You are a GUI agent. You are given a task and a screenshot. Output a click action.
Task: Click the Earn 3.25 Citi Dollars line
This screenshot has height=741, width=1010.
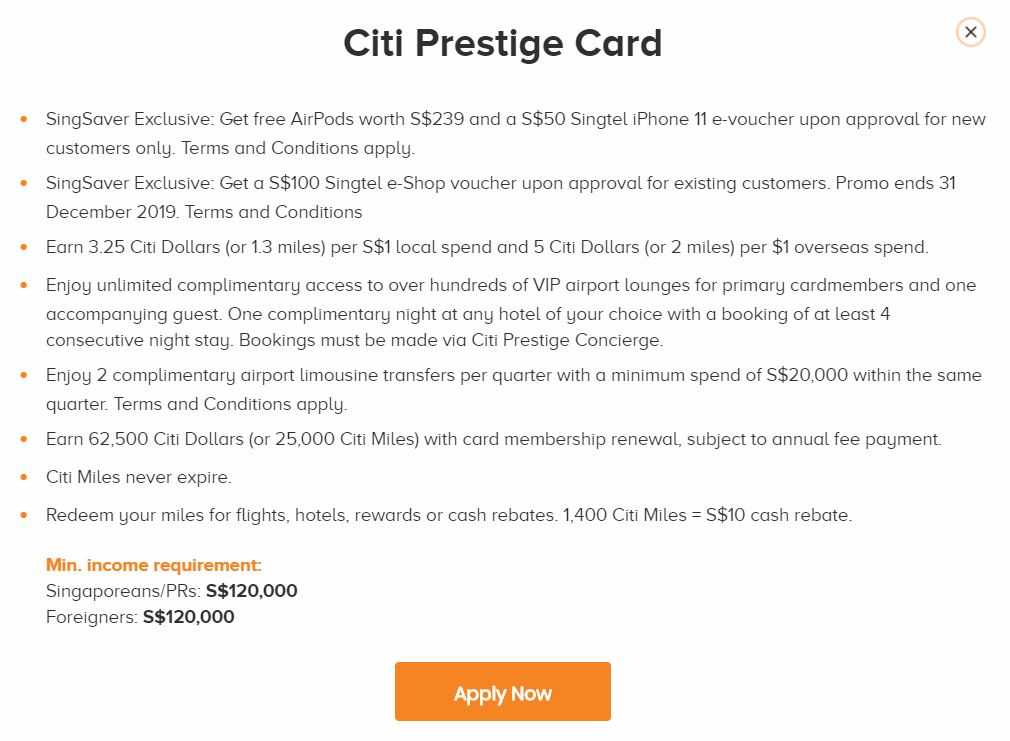(x=487, y=247)
